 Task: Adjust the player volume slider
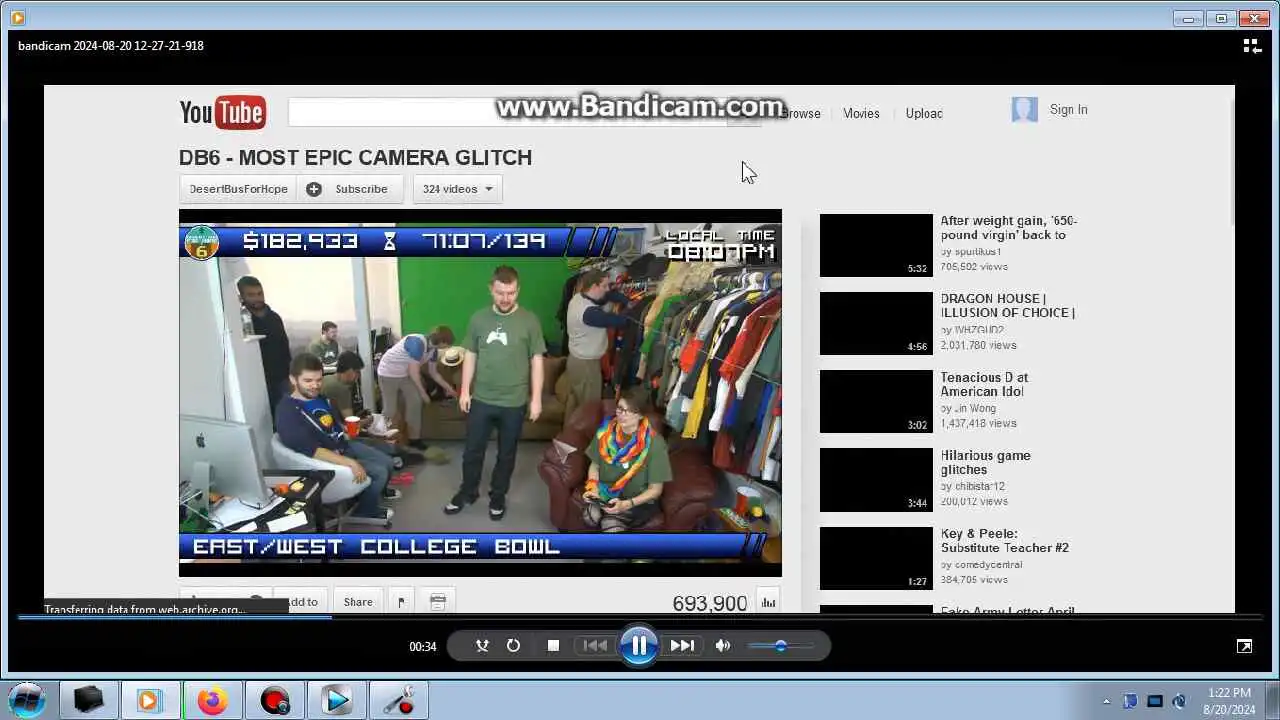[x=780, y=646]
